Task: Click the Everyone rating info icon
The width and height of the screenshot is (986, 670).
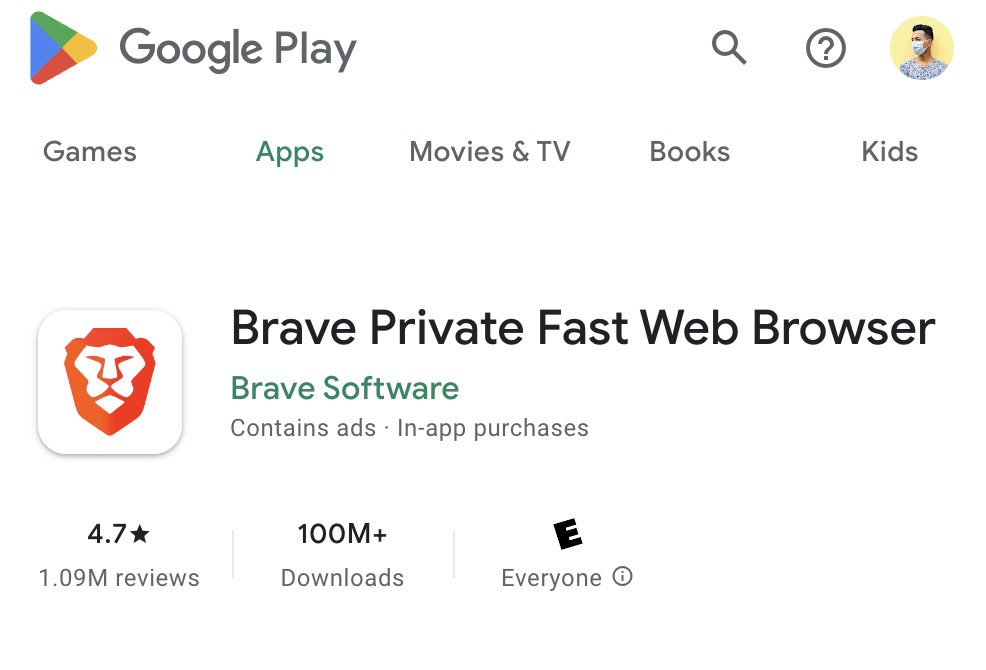Action: [623, 576]
